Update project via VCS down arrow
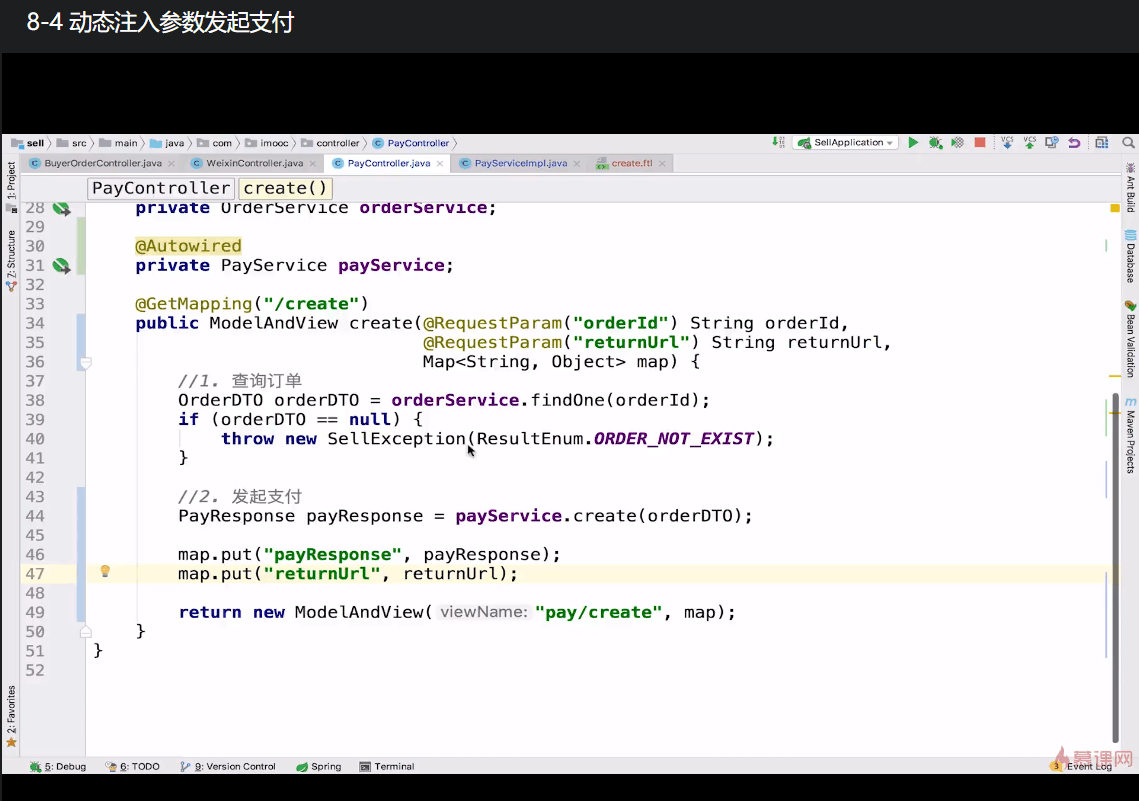The height and width of the screenshot is (801, 1139). (x=1007, y=142)
